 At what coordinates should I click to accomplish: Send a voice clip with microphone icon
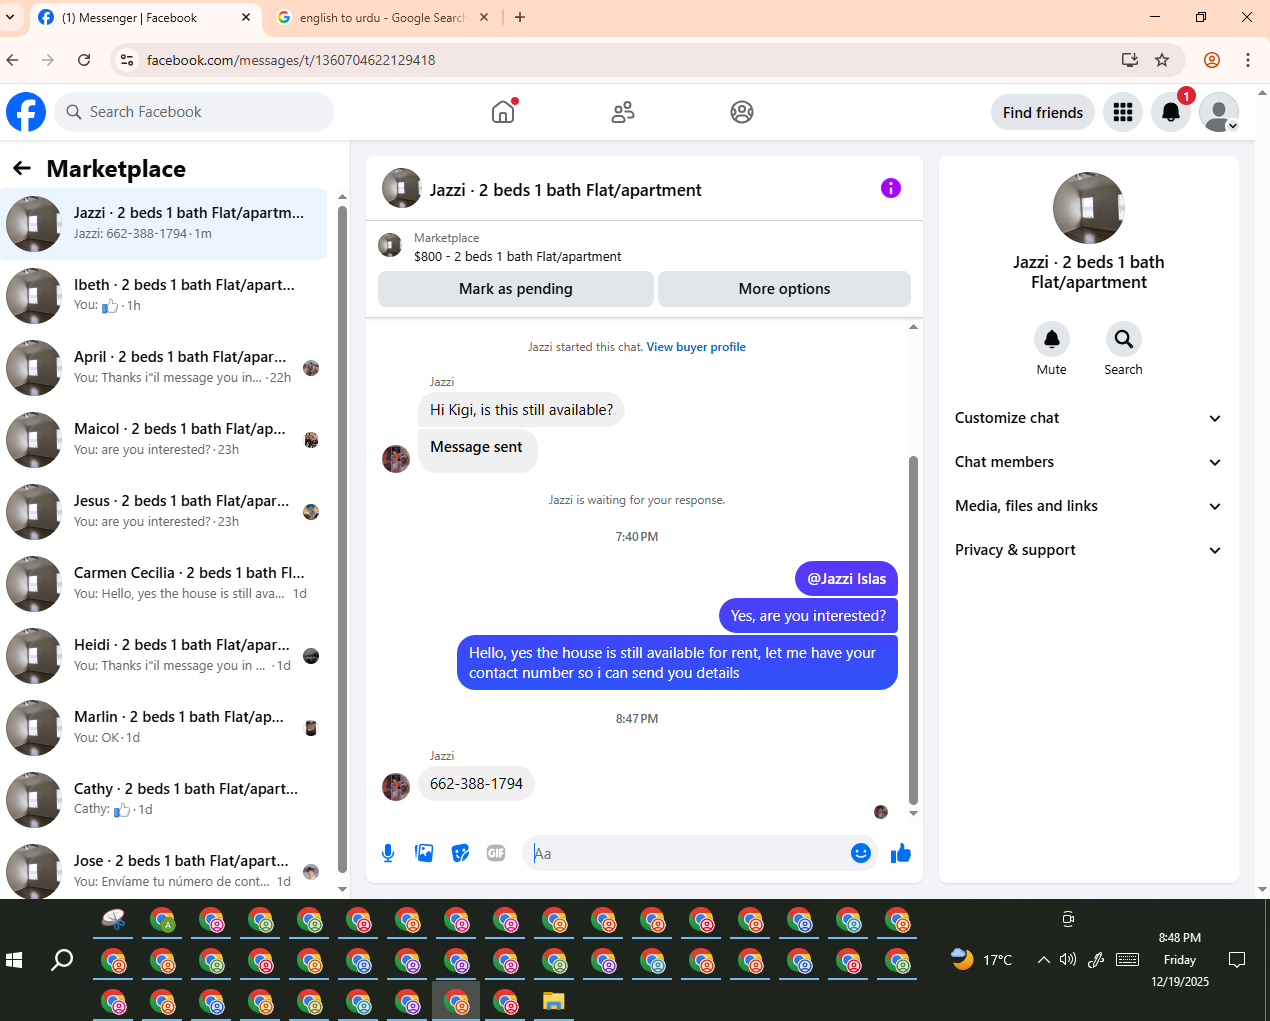[x=388, y=853]
